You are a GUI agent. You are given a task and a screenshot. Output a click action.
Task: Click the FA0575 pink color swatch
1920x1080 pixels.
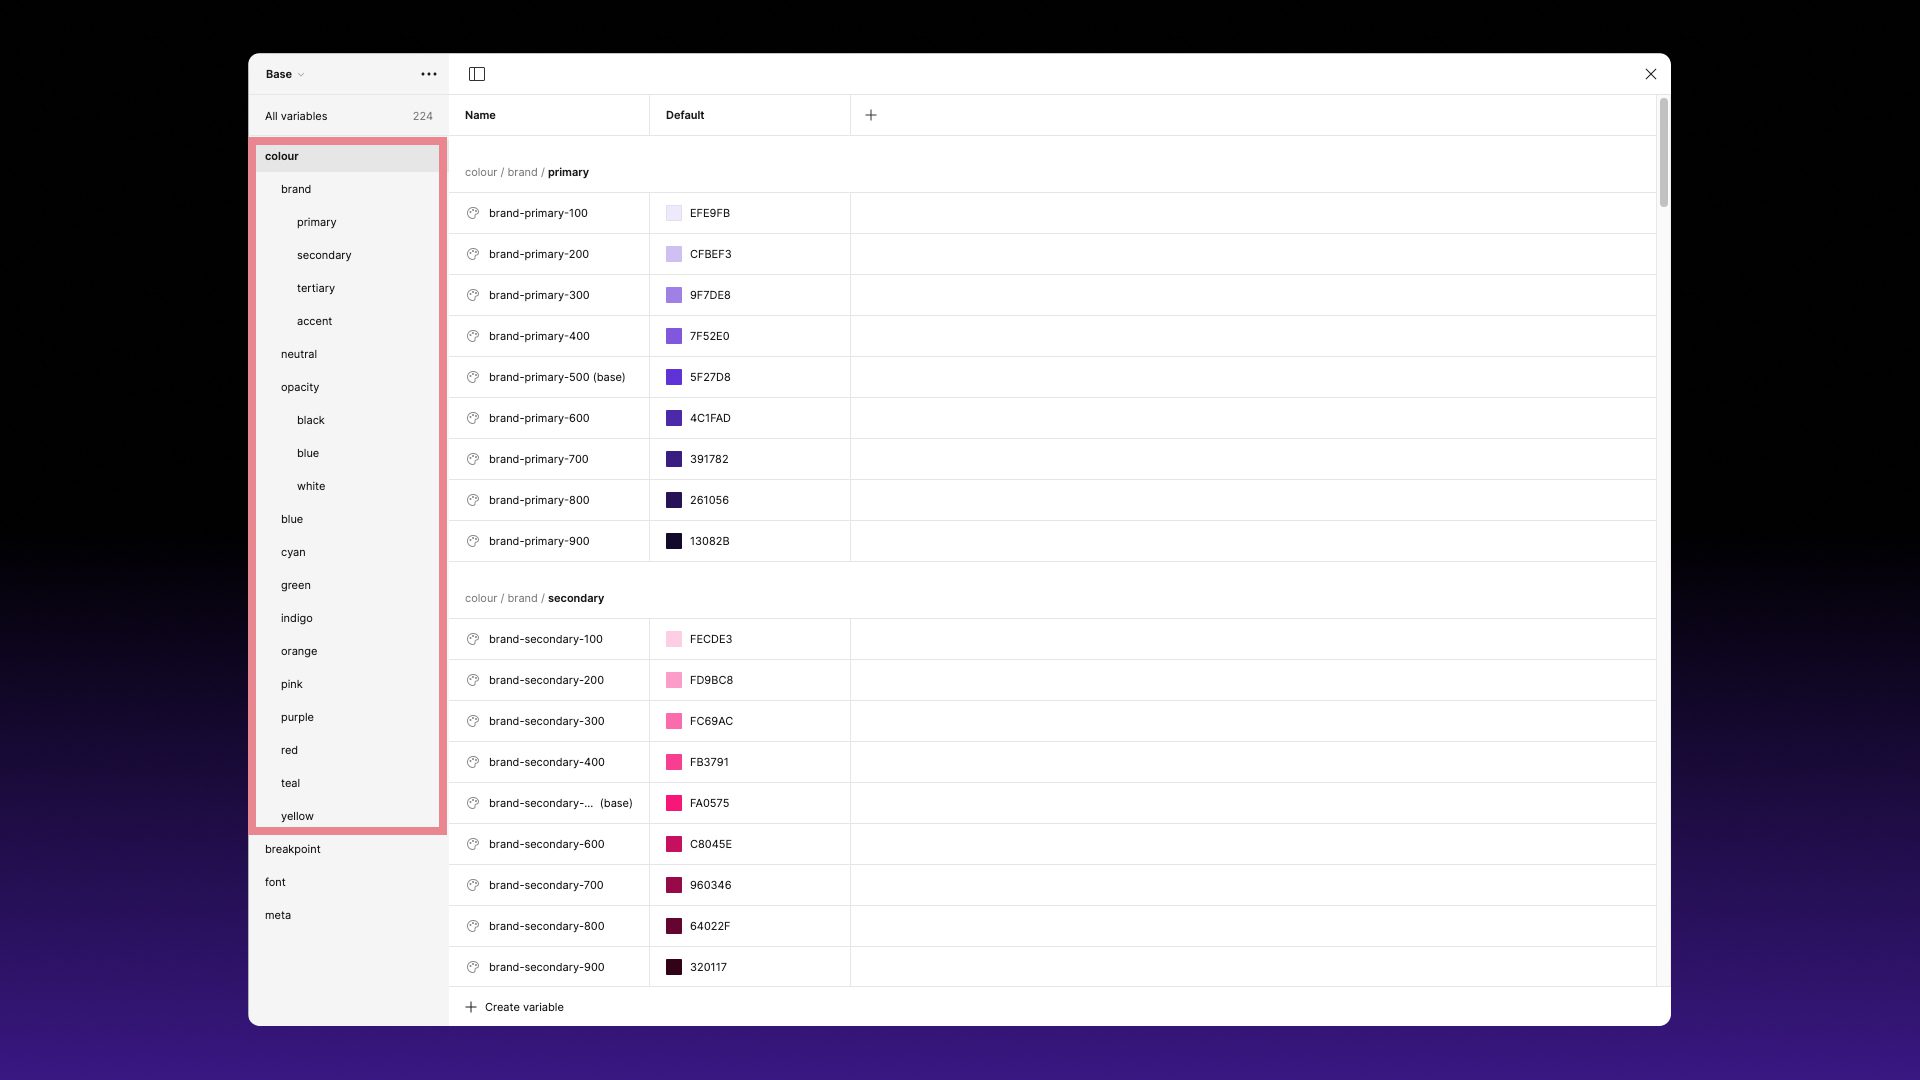(674, 803)
